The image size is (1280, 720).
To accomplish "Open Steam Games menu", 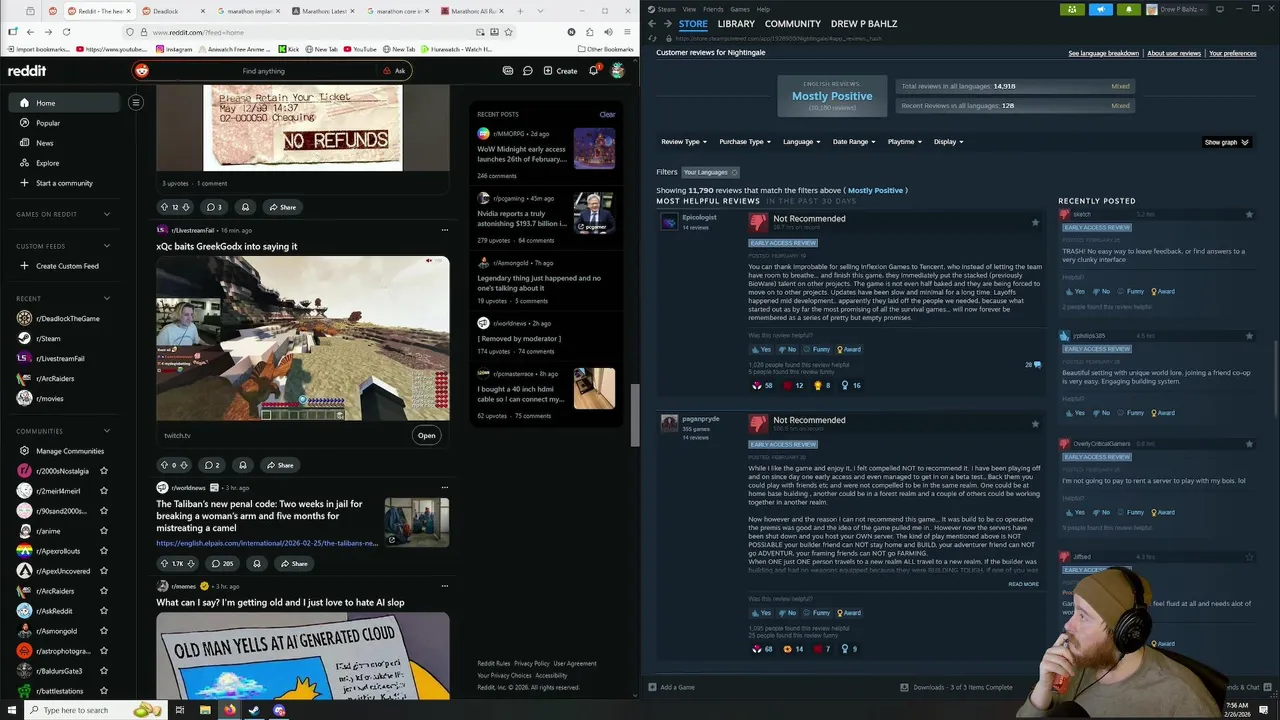I will click(740, 9).
